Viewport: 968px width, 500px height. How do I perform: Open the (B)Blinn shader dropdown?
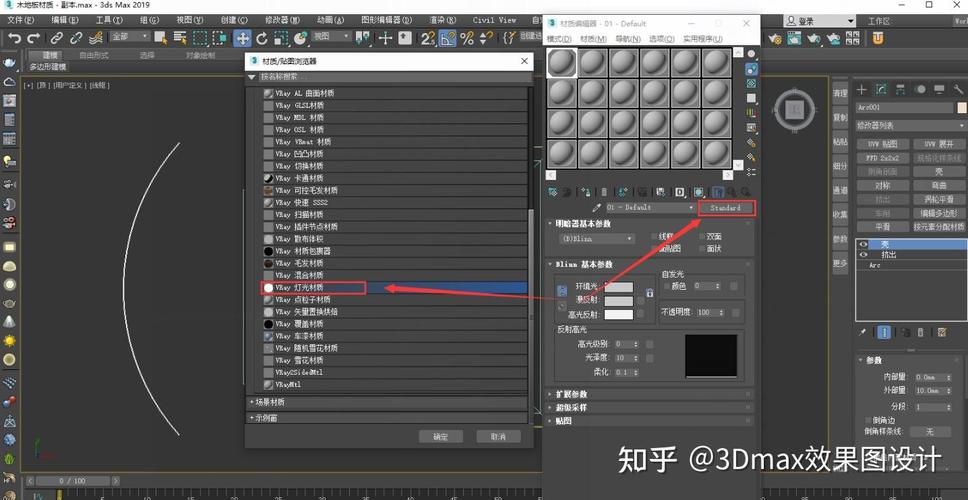595,238
